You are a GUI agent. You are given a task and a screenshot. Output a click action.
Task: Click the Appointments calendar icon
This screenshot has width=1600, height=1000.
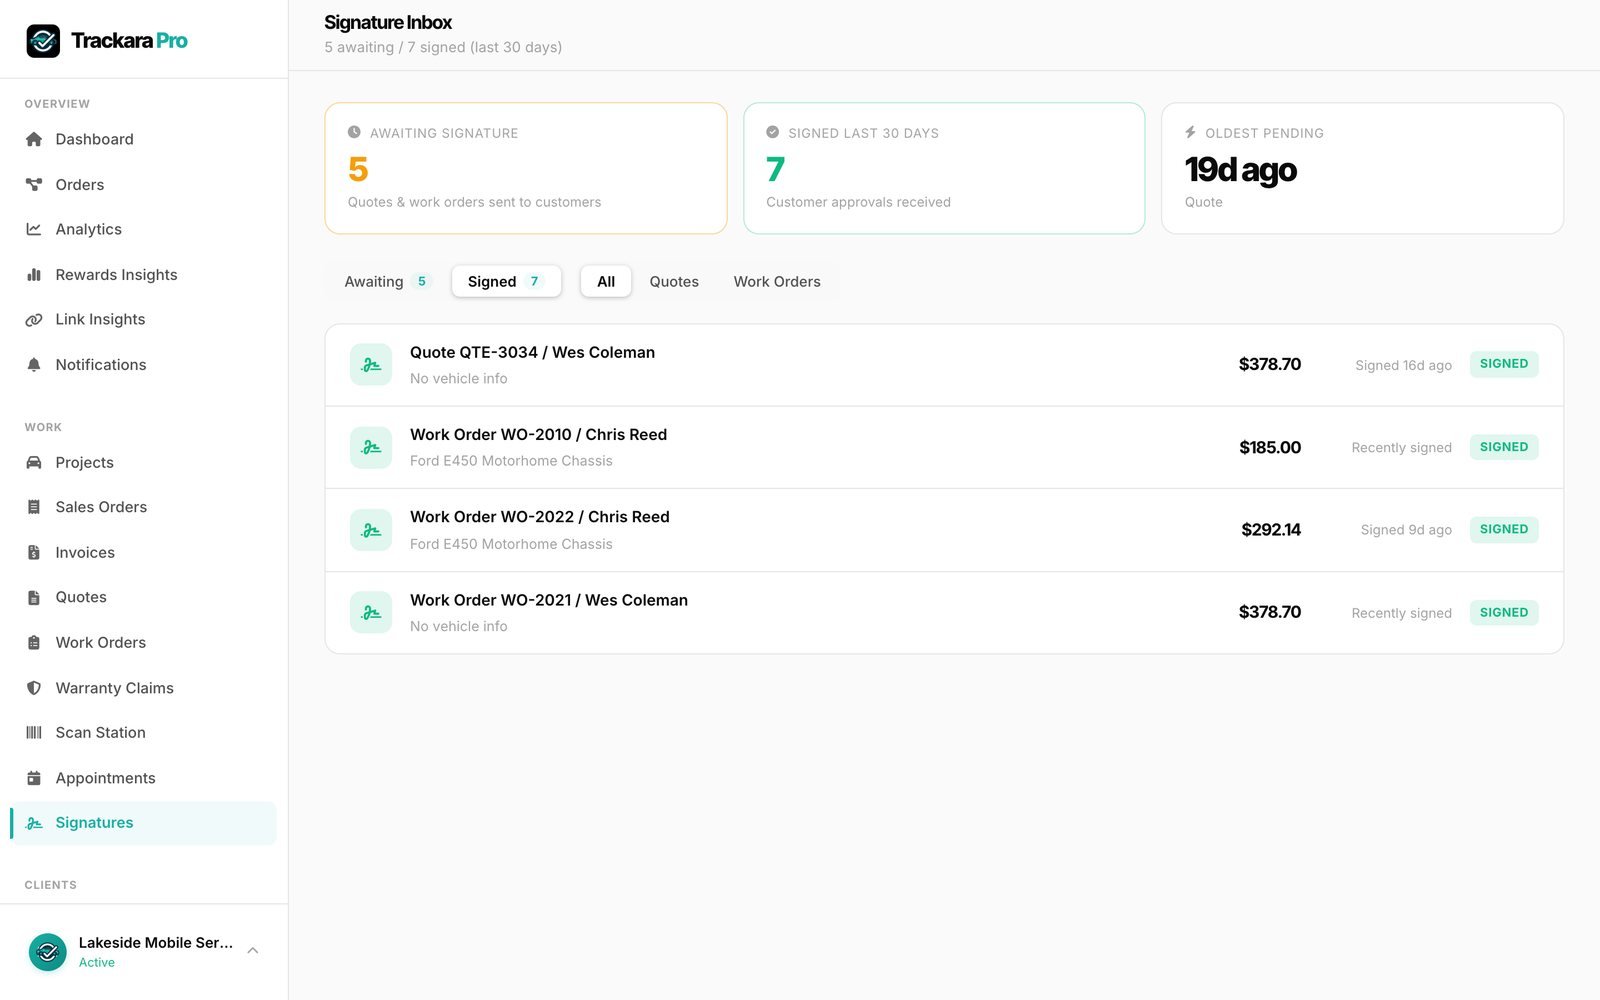[x=34, y=778]
